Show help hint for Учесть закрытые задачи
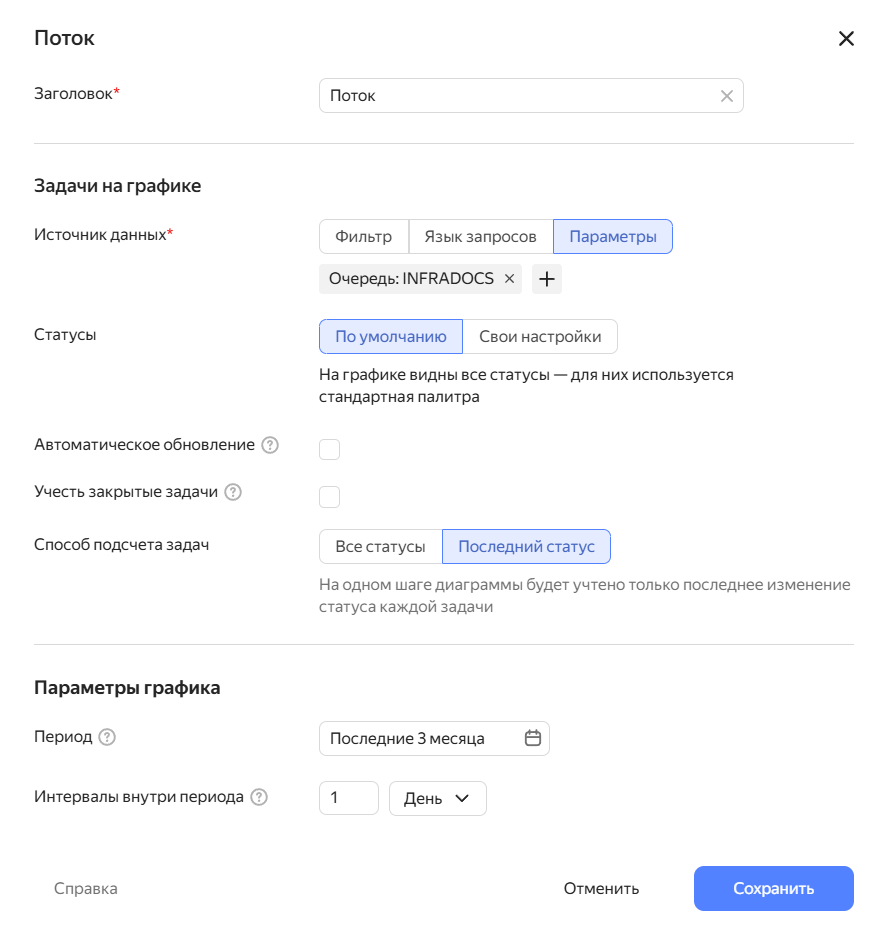Viewport: 889px width, 945px height. tap(233, 492)
